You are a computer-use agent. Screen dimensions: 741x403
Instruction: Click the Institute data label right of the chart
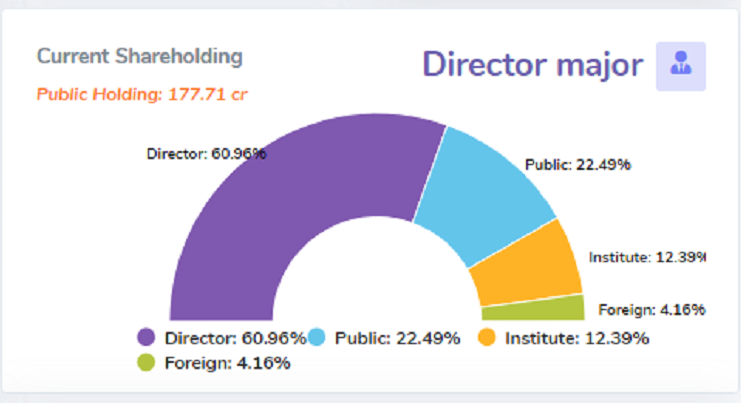647,257
